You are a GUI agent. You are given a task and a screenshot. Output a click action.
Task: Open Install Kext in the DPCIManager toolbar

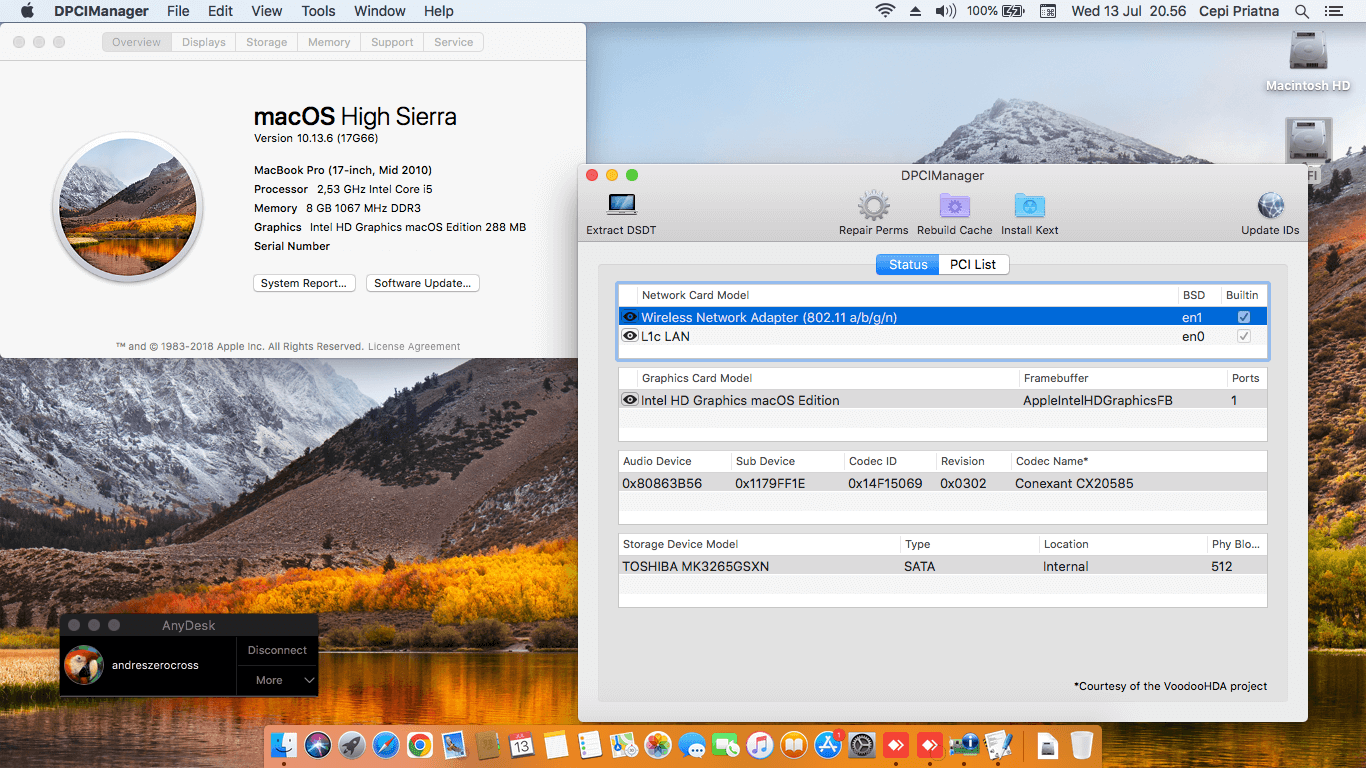(x=1029, y=206)
